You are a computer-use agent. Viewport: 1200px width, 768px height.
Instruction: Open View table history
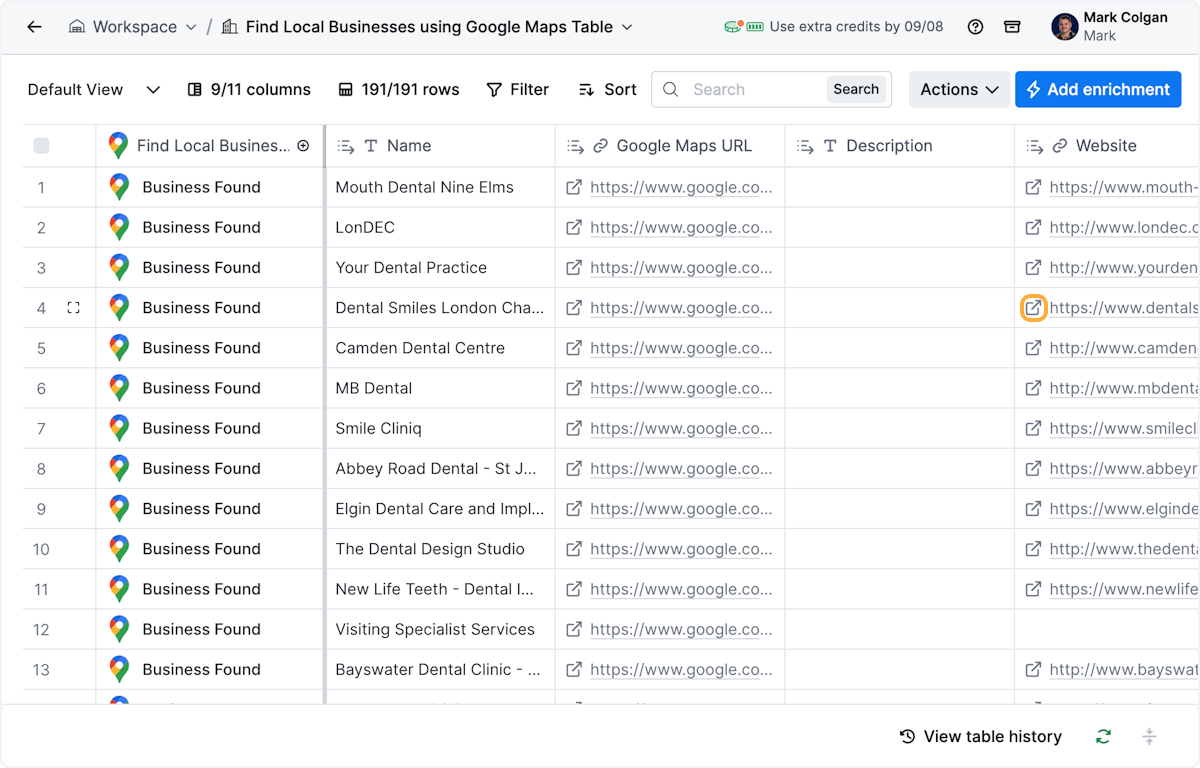[x=981, y=737]
